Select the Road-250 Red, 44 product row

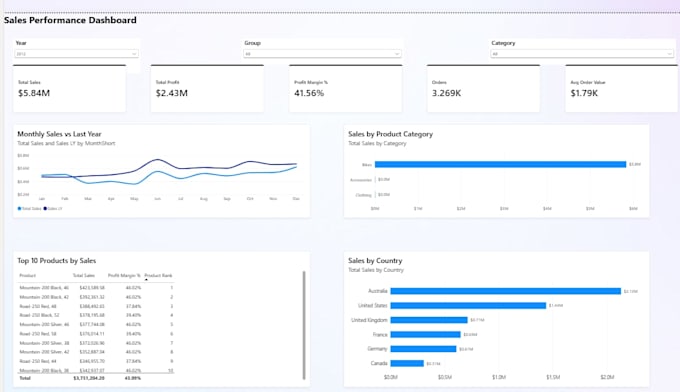pos(96,361)
